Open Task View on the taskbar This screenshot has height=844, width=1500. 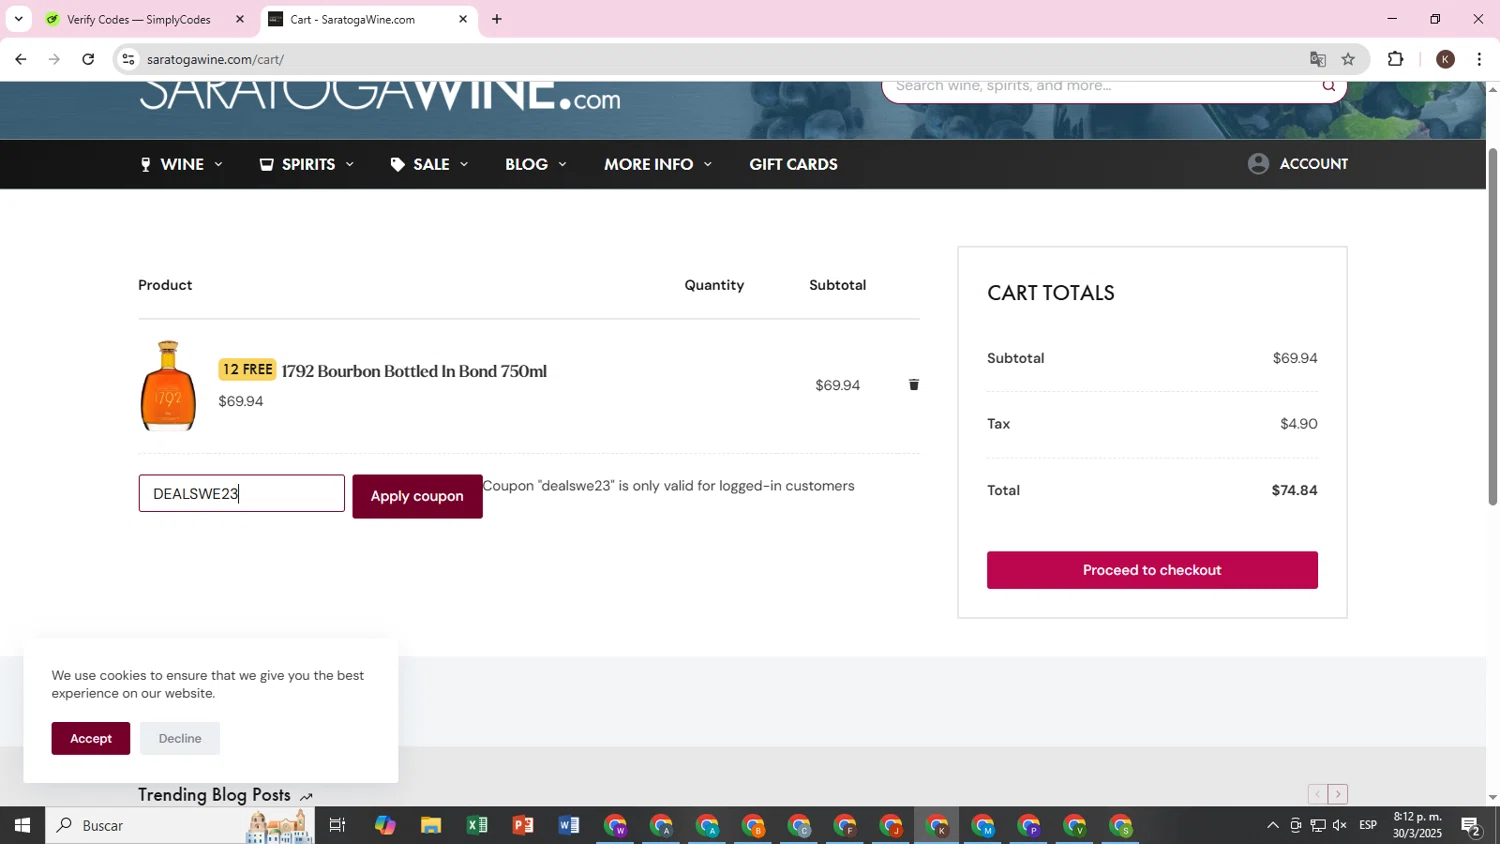click(337, 825)
